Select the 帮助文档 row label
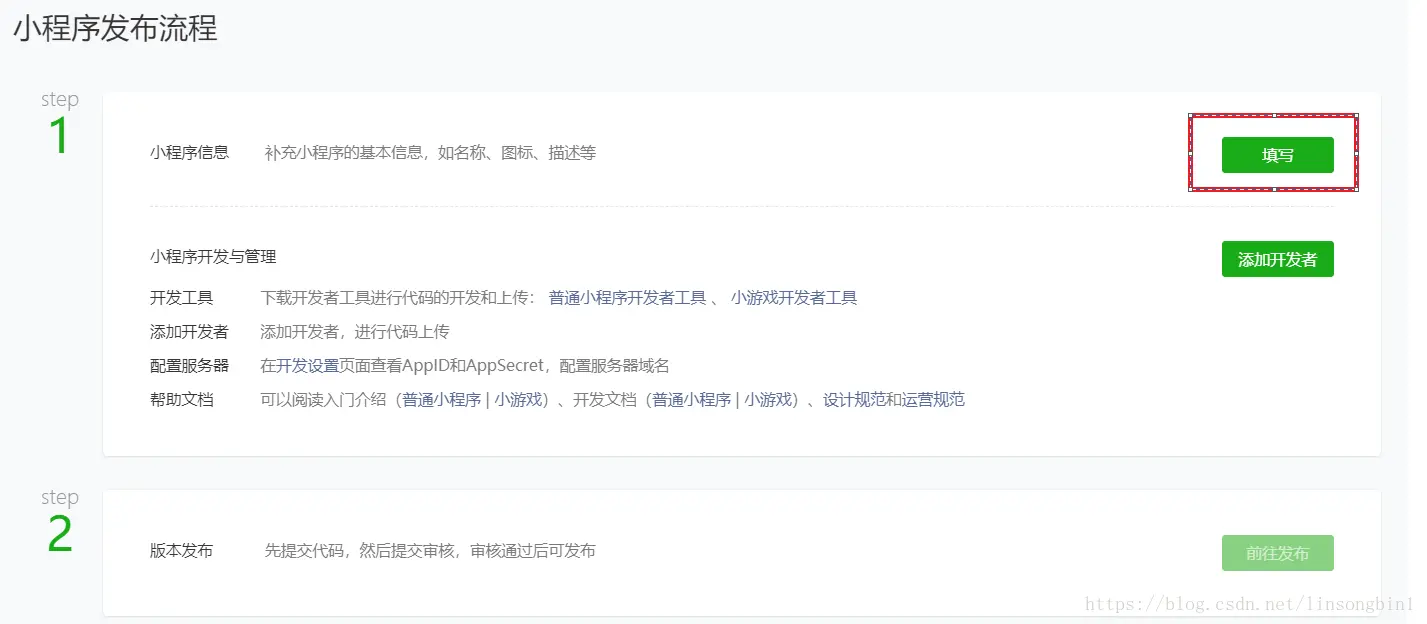Viewport: 1427px width, 624px height. coord(181,399)
